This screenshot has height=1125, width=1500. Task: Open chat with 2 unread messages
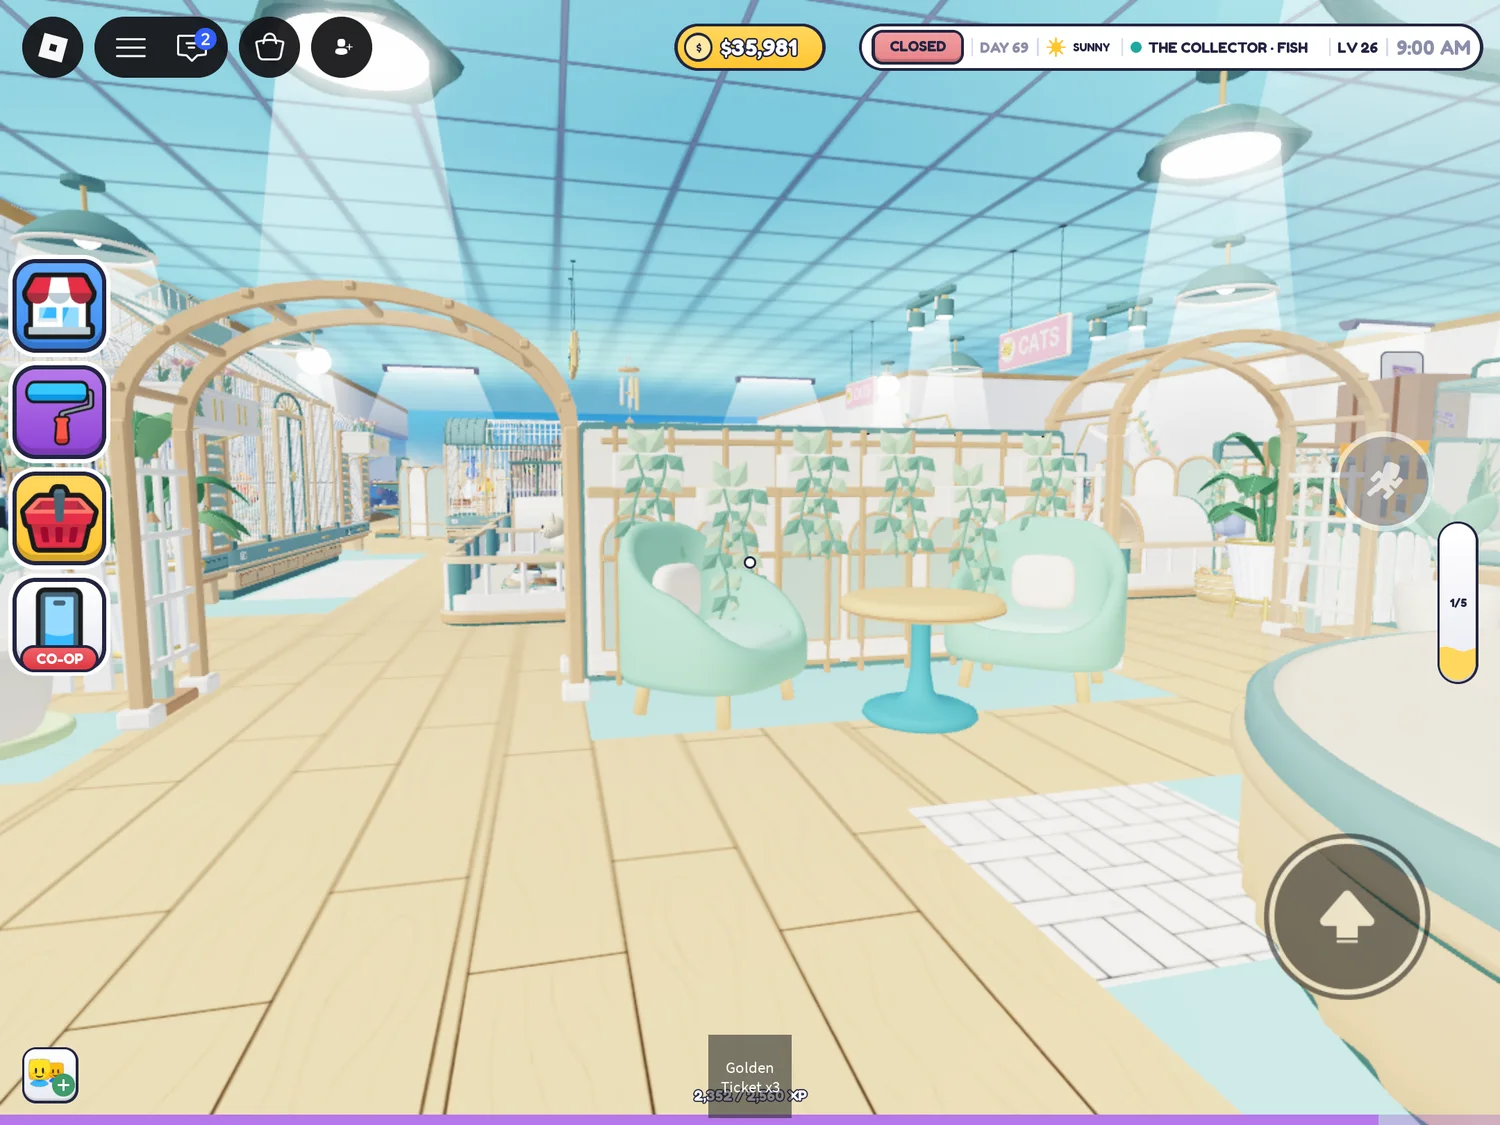(193, 47)
